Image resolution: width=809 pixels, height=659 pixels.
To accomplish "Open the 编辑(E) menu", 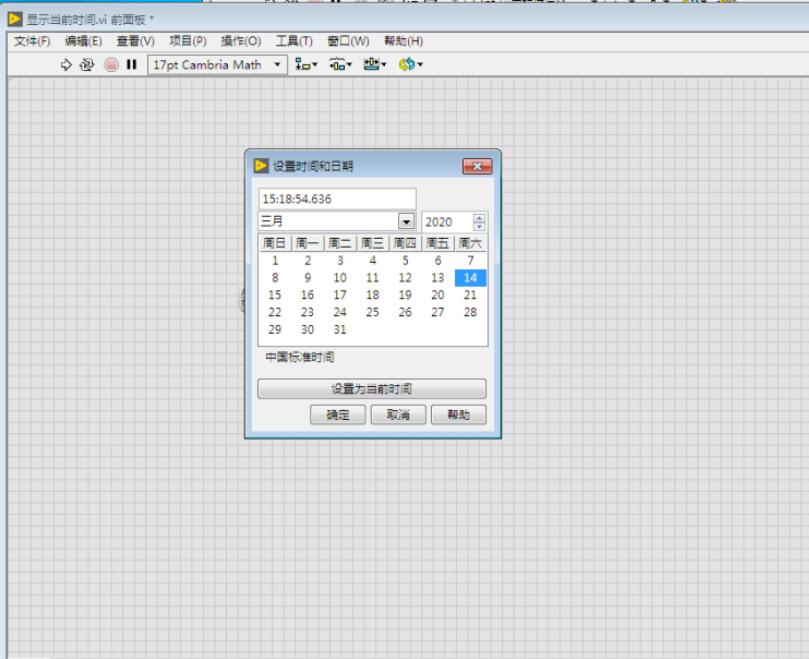I will pyautogui.click(x=84, y=41).
